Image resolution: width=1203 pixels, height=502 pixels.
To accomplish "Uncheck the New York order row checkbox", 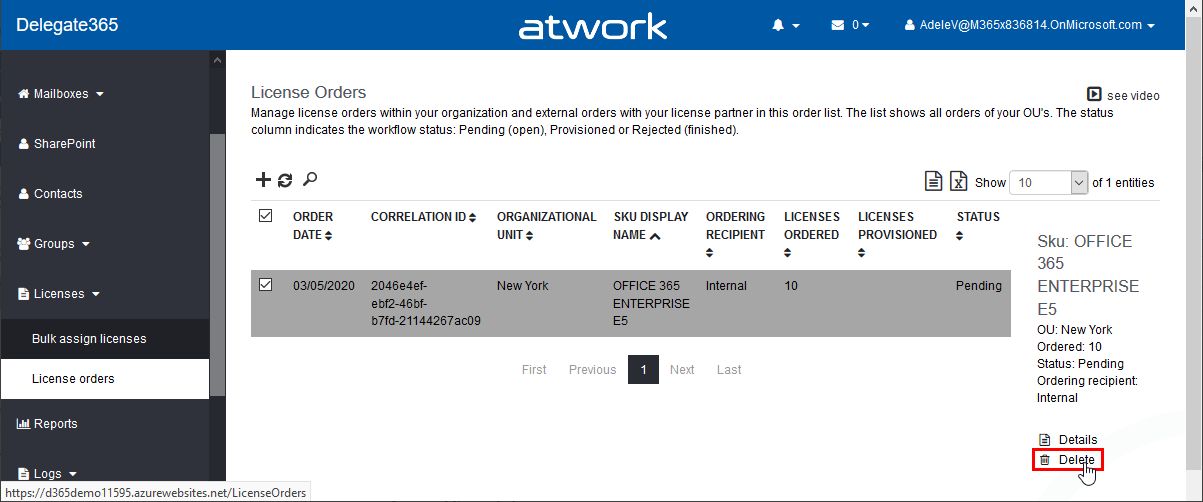I will coord(266,285).
